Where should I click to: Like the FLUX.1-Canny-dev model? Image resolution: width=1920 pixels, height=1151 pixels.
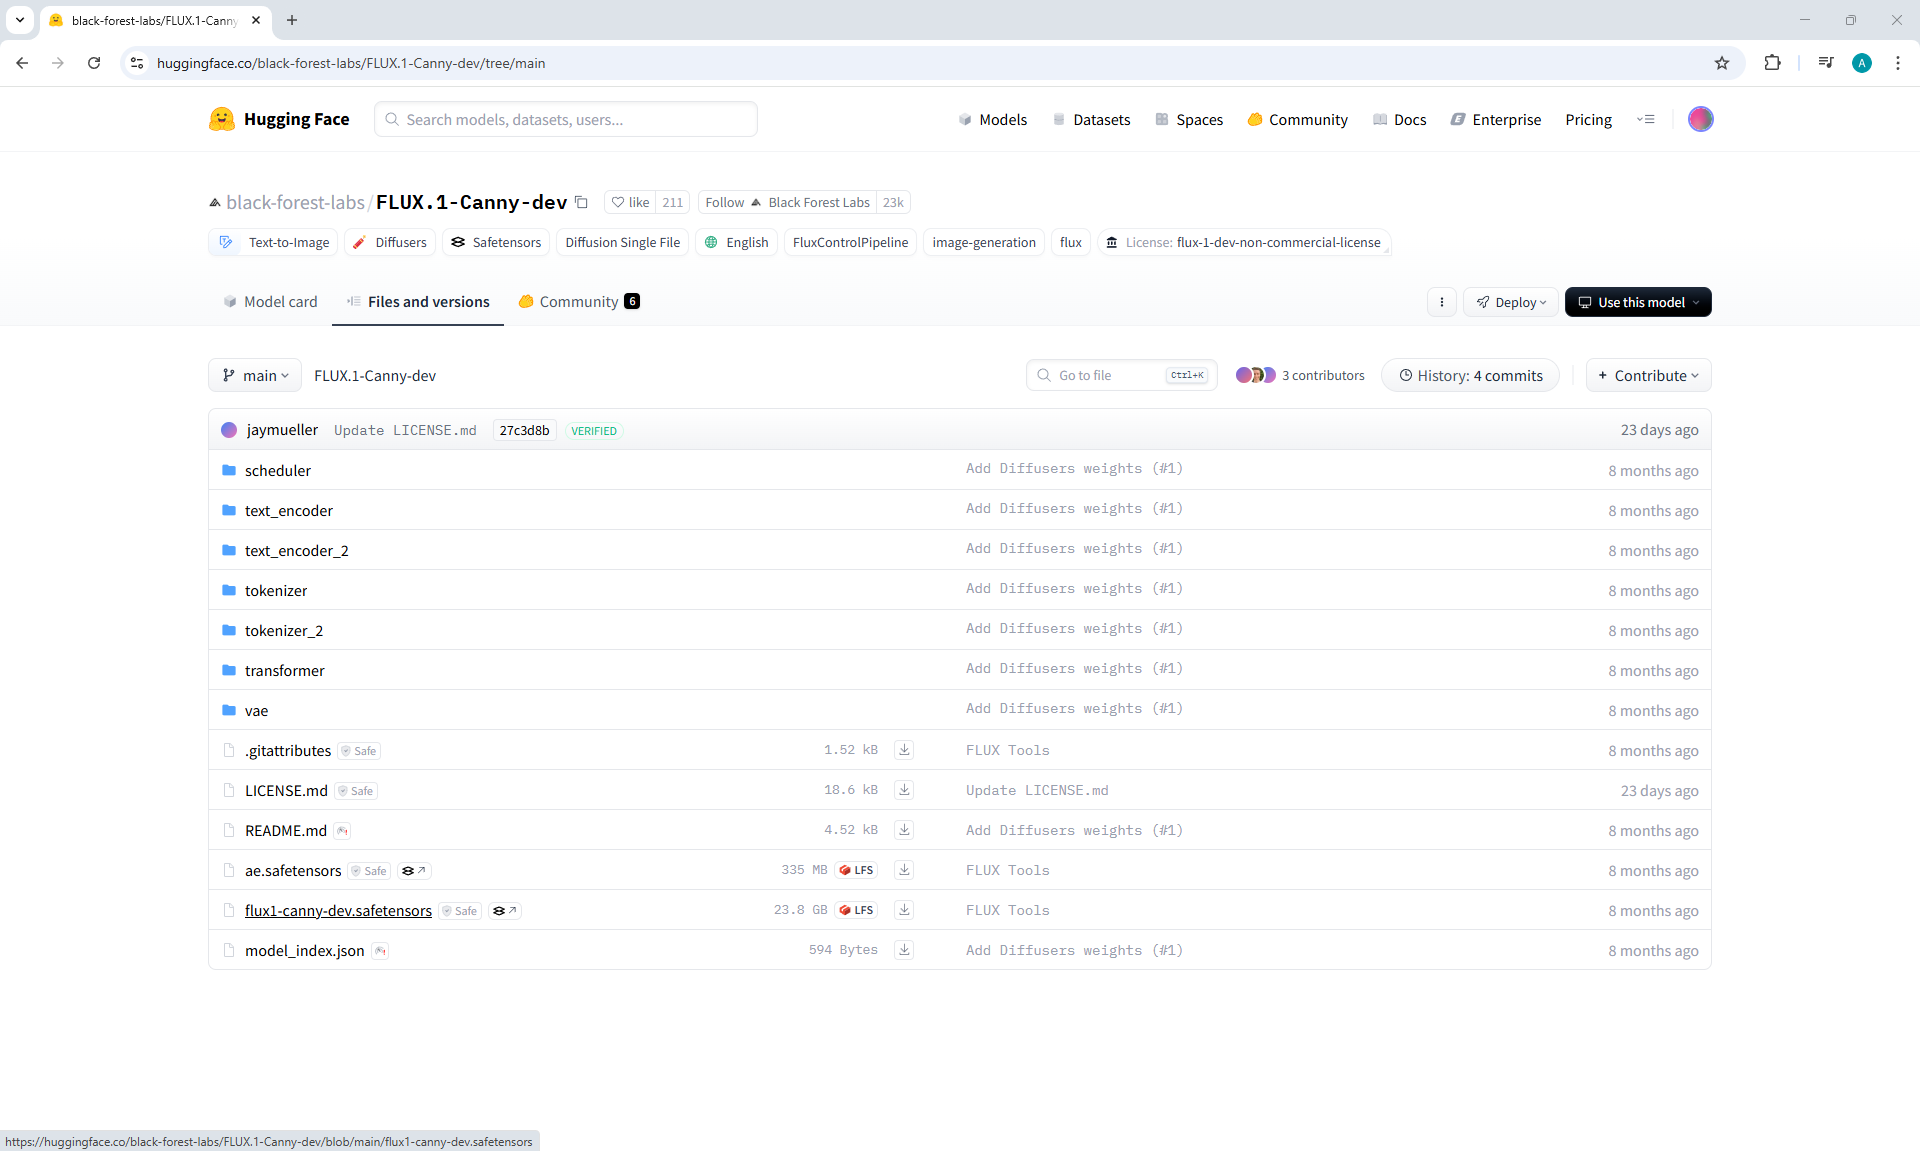(x=631, y=202)
